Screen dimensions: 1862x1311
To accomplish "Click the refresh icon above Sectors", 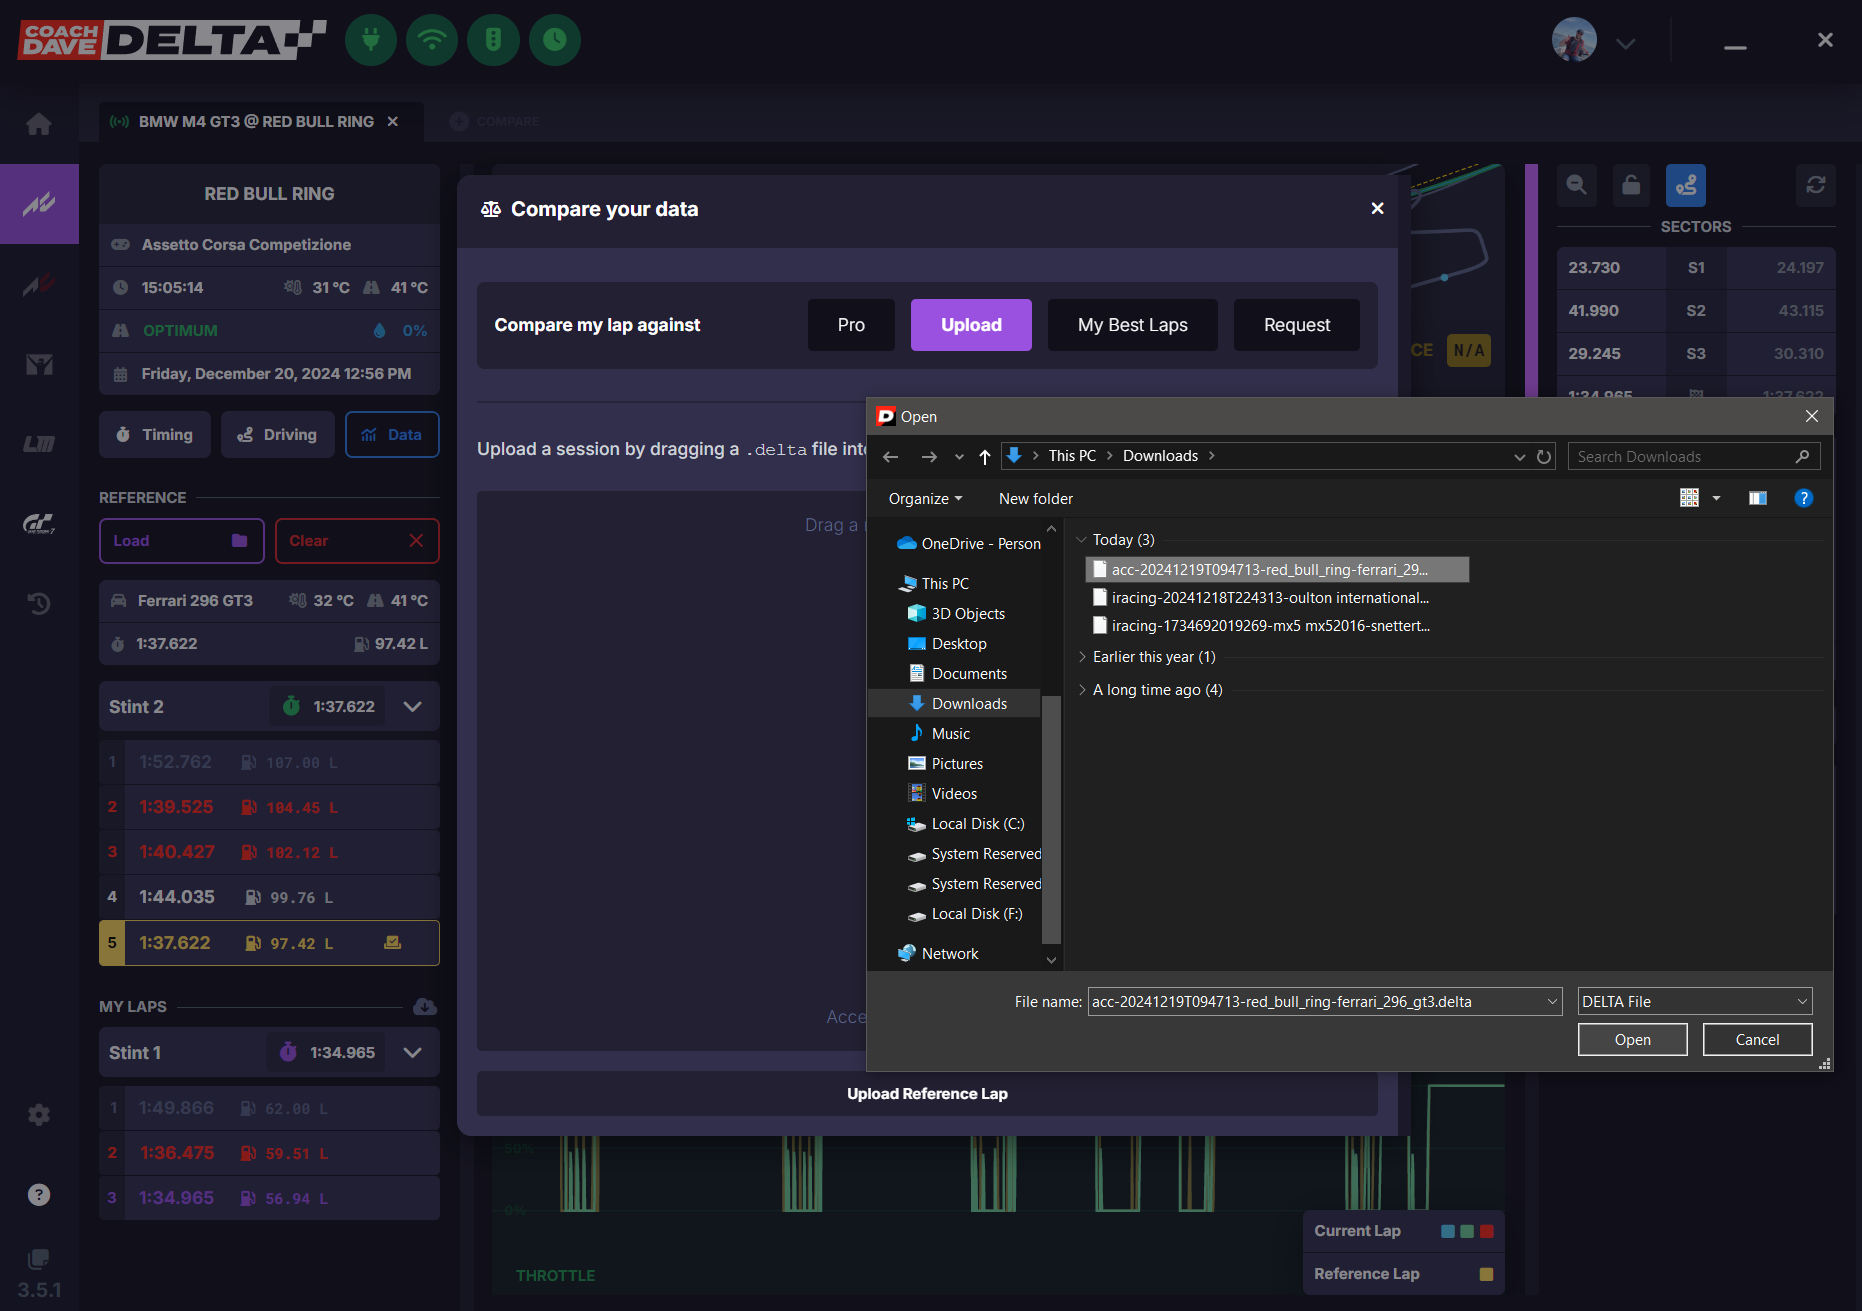I will (1816, 185).
